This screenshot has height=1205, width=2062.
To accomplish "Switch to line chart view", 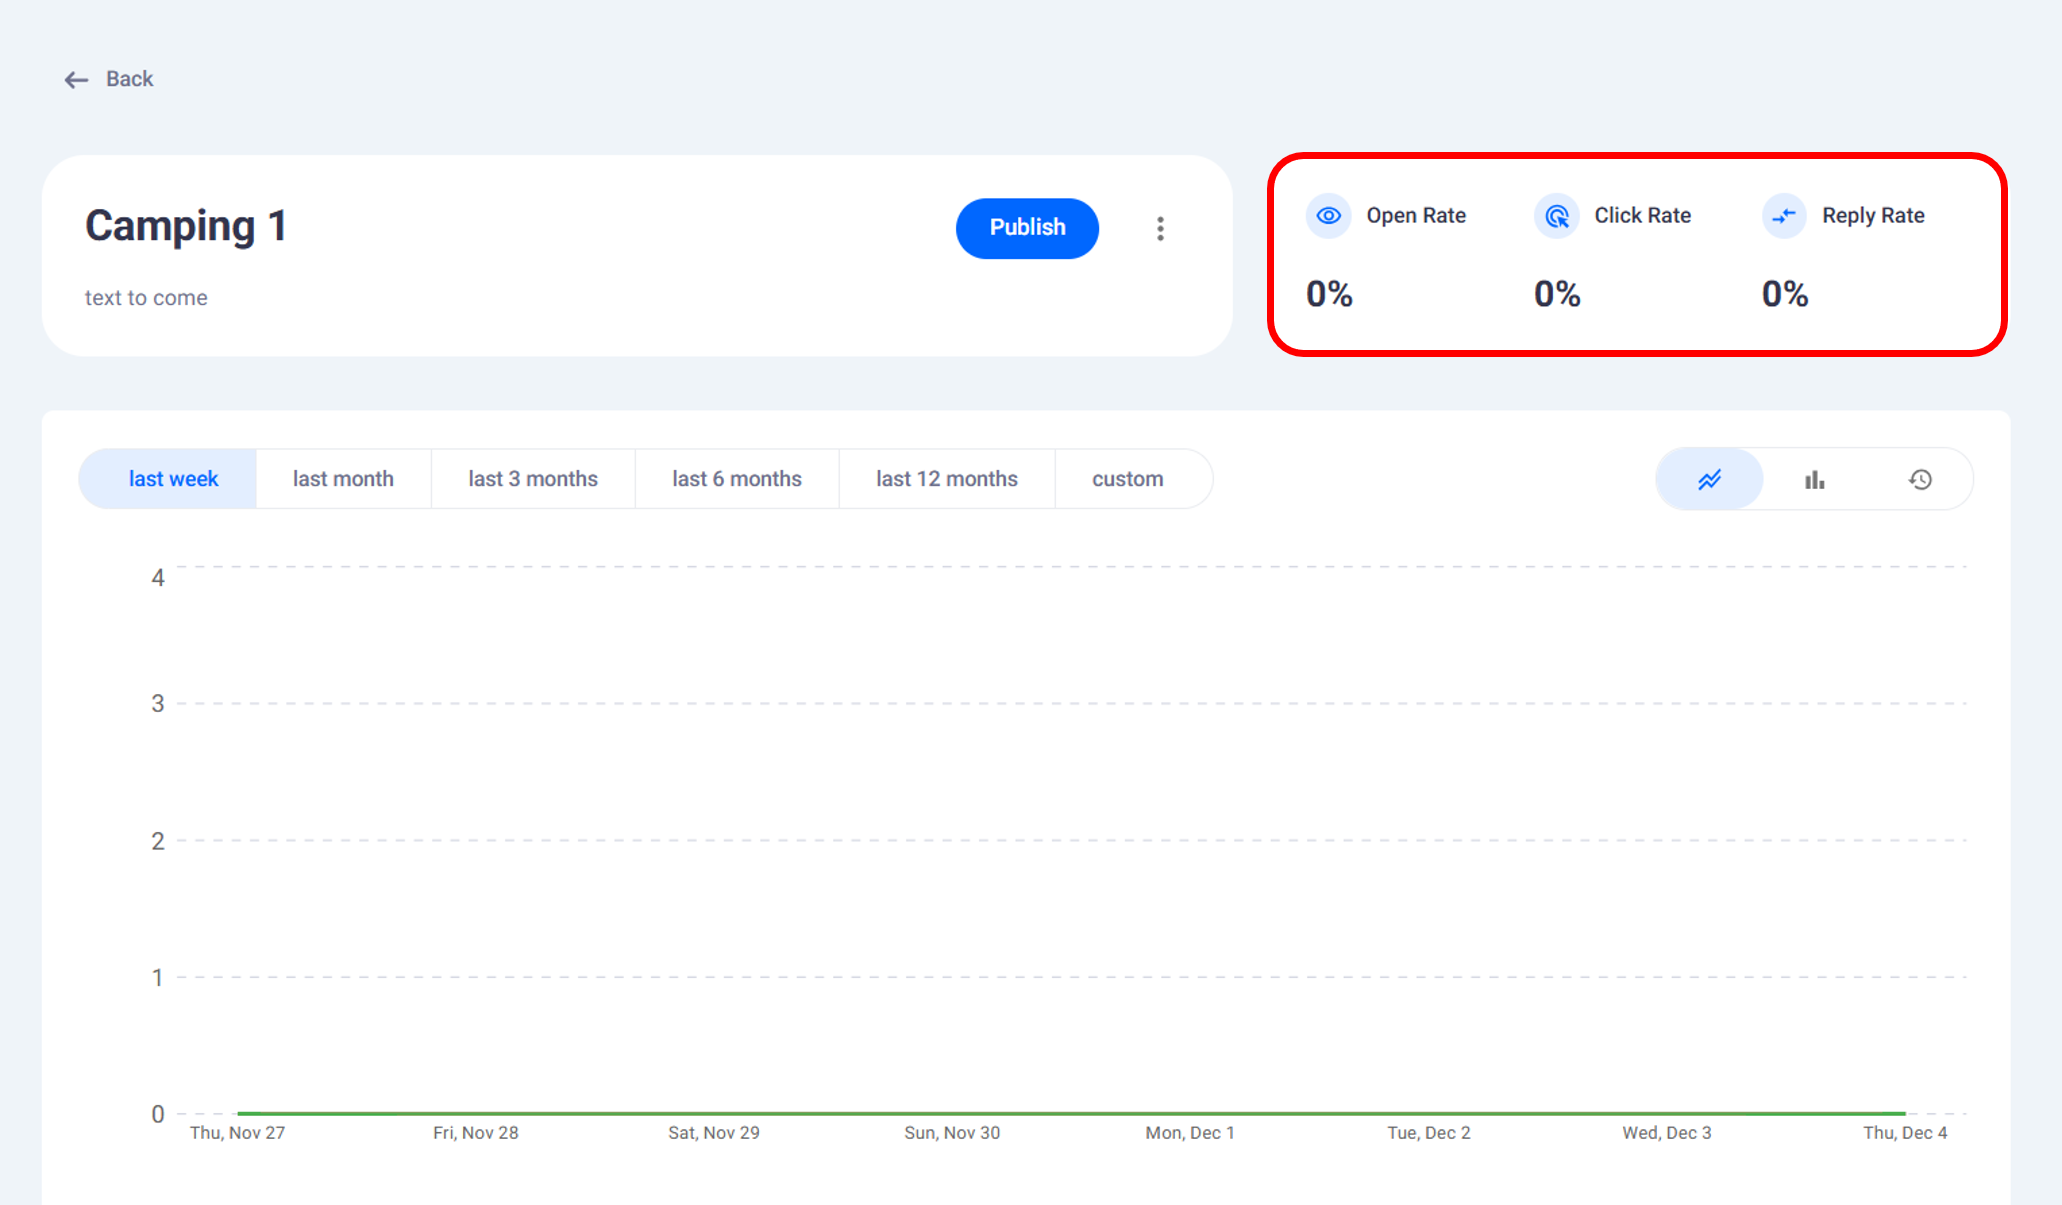I will tap(1709, 480).
